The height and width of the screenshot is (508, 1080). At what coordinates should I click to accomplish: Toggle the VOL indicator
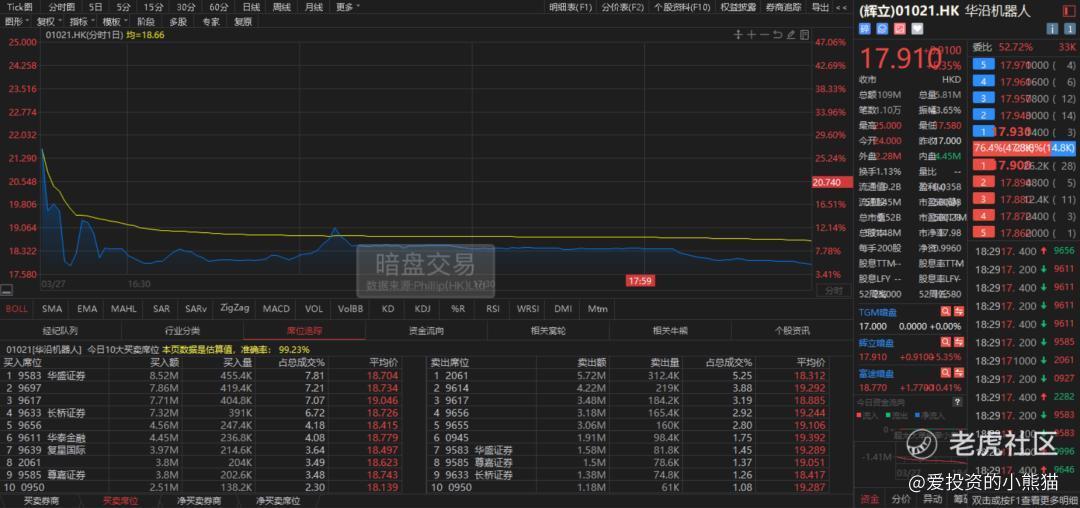coord(313,309)
